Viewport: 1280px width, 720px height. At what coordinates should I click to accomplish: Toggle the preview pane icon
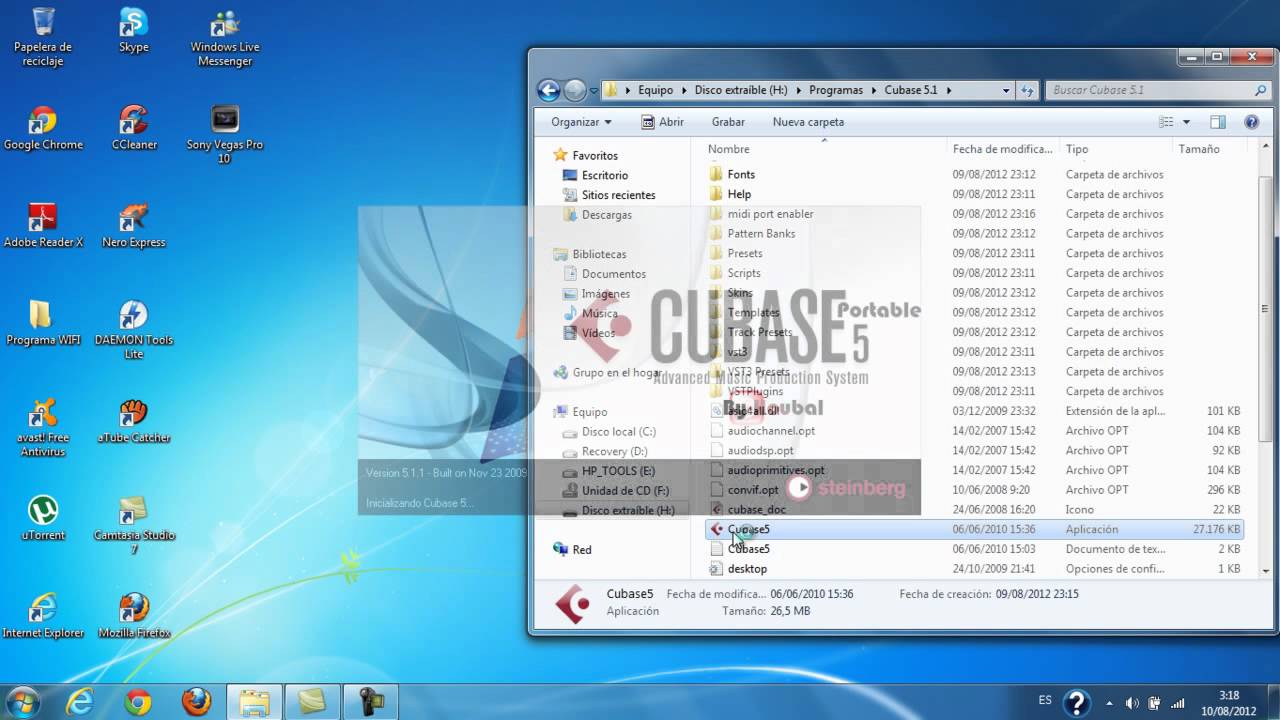tap(1217, 122)
